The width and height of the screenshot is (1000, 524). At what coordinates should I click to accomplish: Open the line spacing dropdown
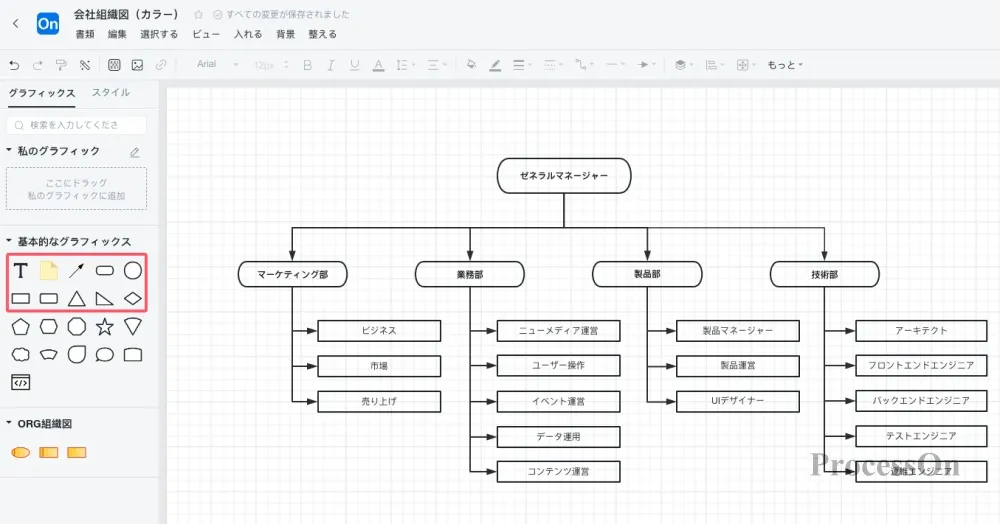406,65
